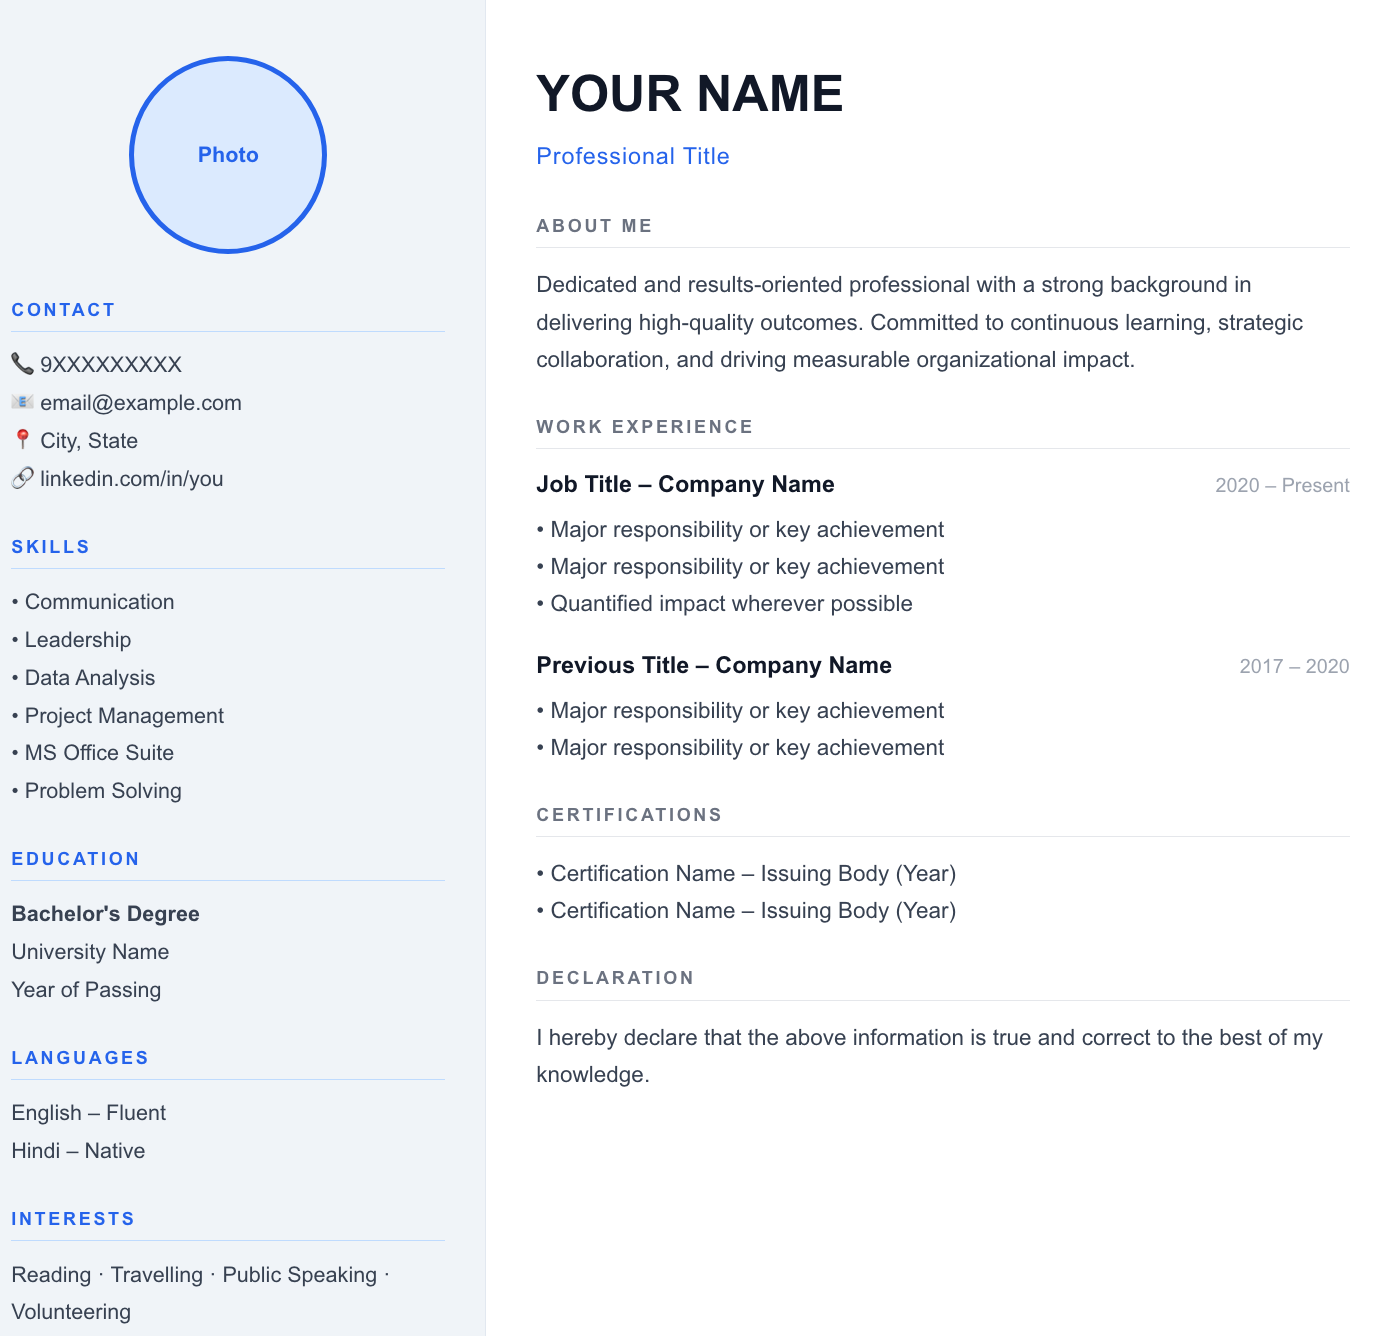Click the INTERESTS section heading
Viewport: 1392px width, 1336px height.
click(x=73, y=1219)
